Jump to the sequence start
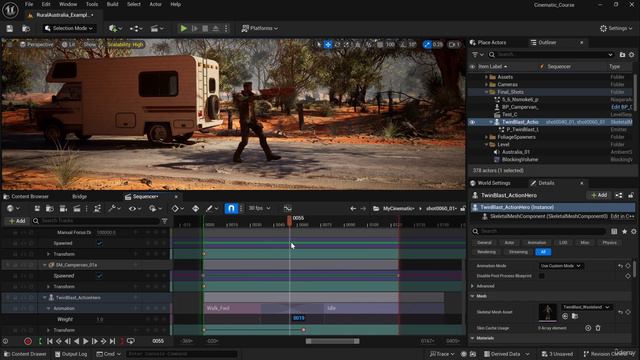 [49, 341]
